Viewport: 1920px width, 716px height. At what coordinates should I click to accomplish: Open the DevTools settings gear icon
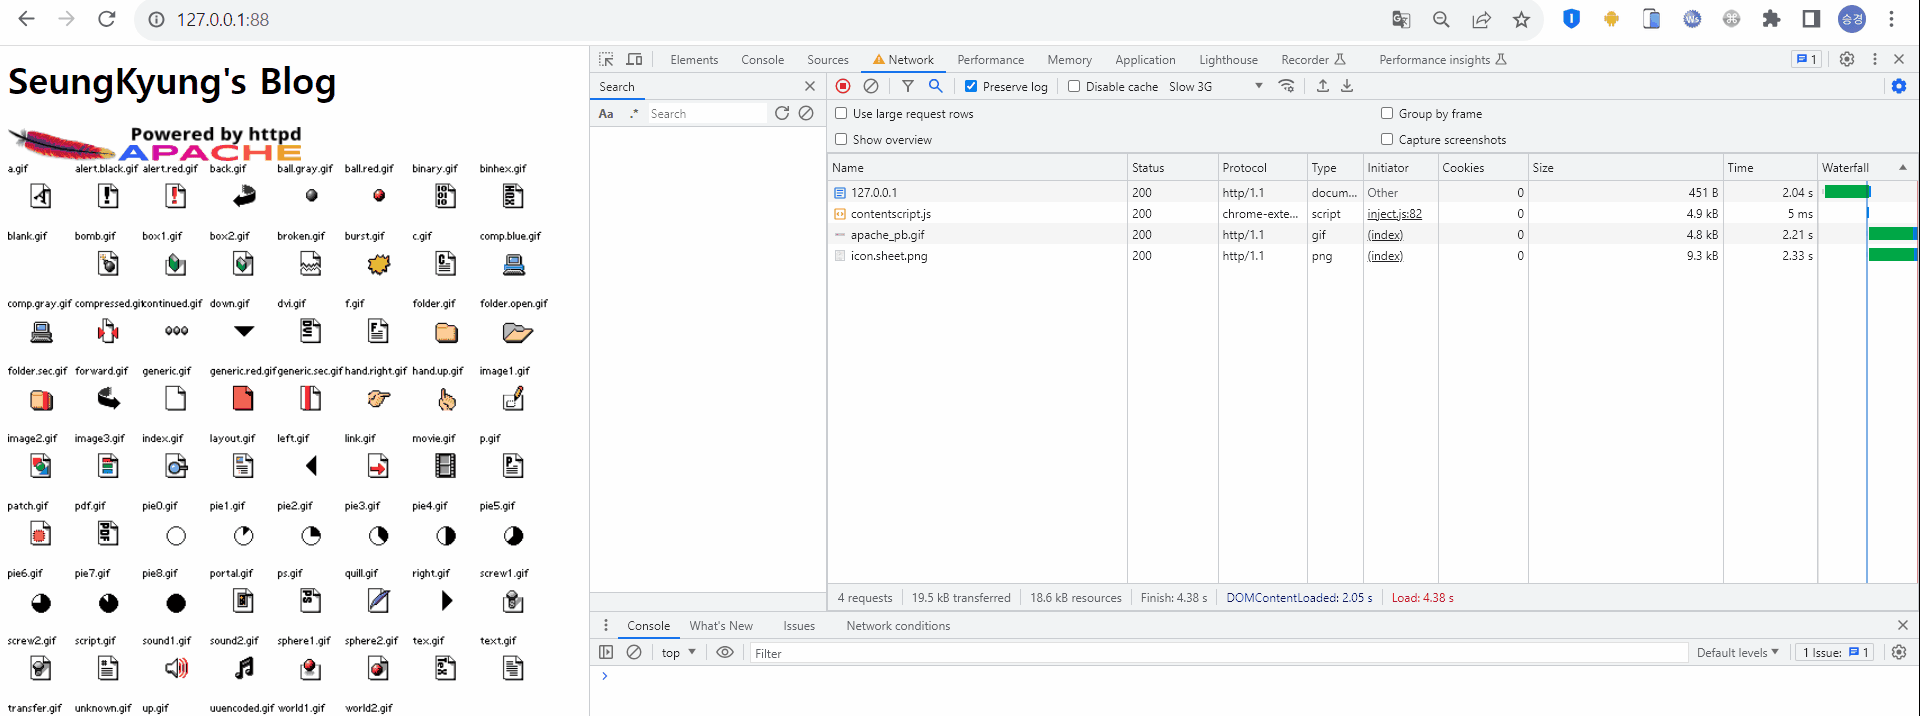[1847, 59]
